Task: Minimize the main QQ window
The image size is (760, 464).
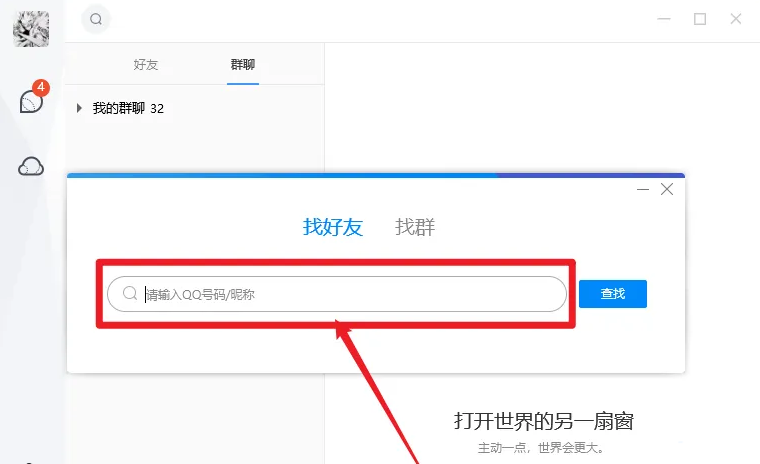Action: (x=664, y=19)
